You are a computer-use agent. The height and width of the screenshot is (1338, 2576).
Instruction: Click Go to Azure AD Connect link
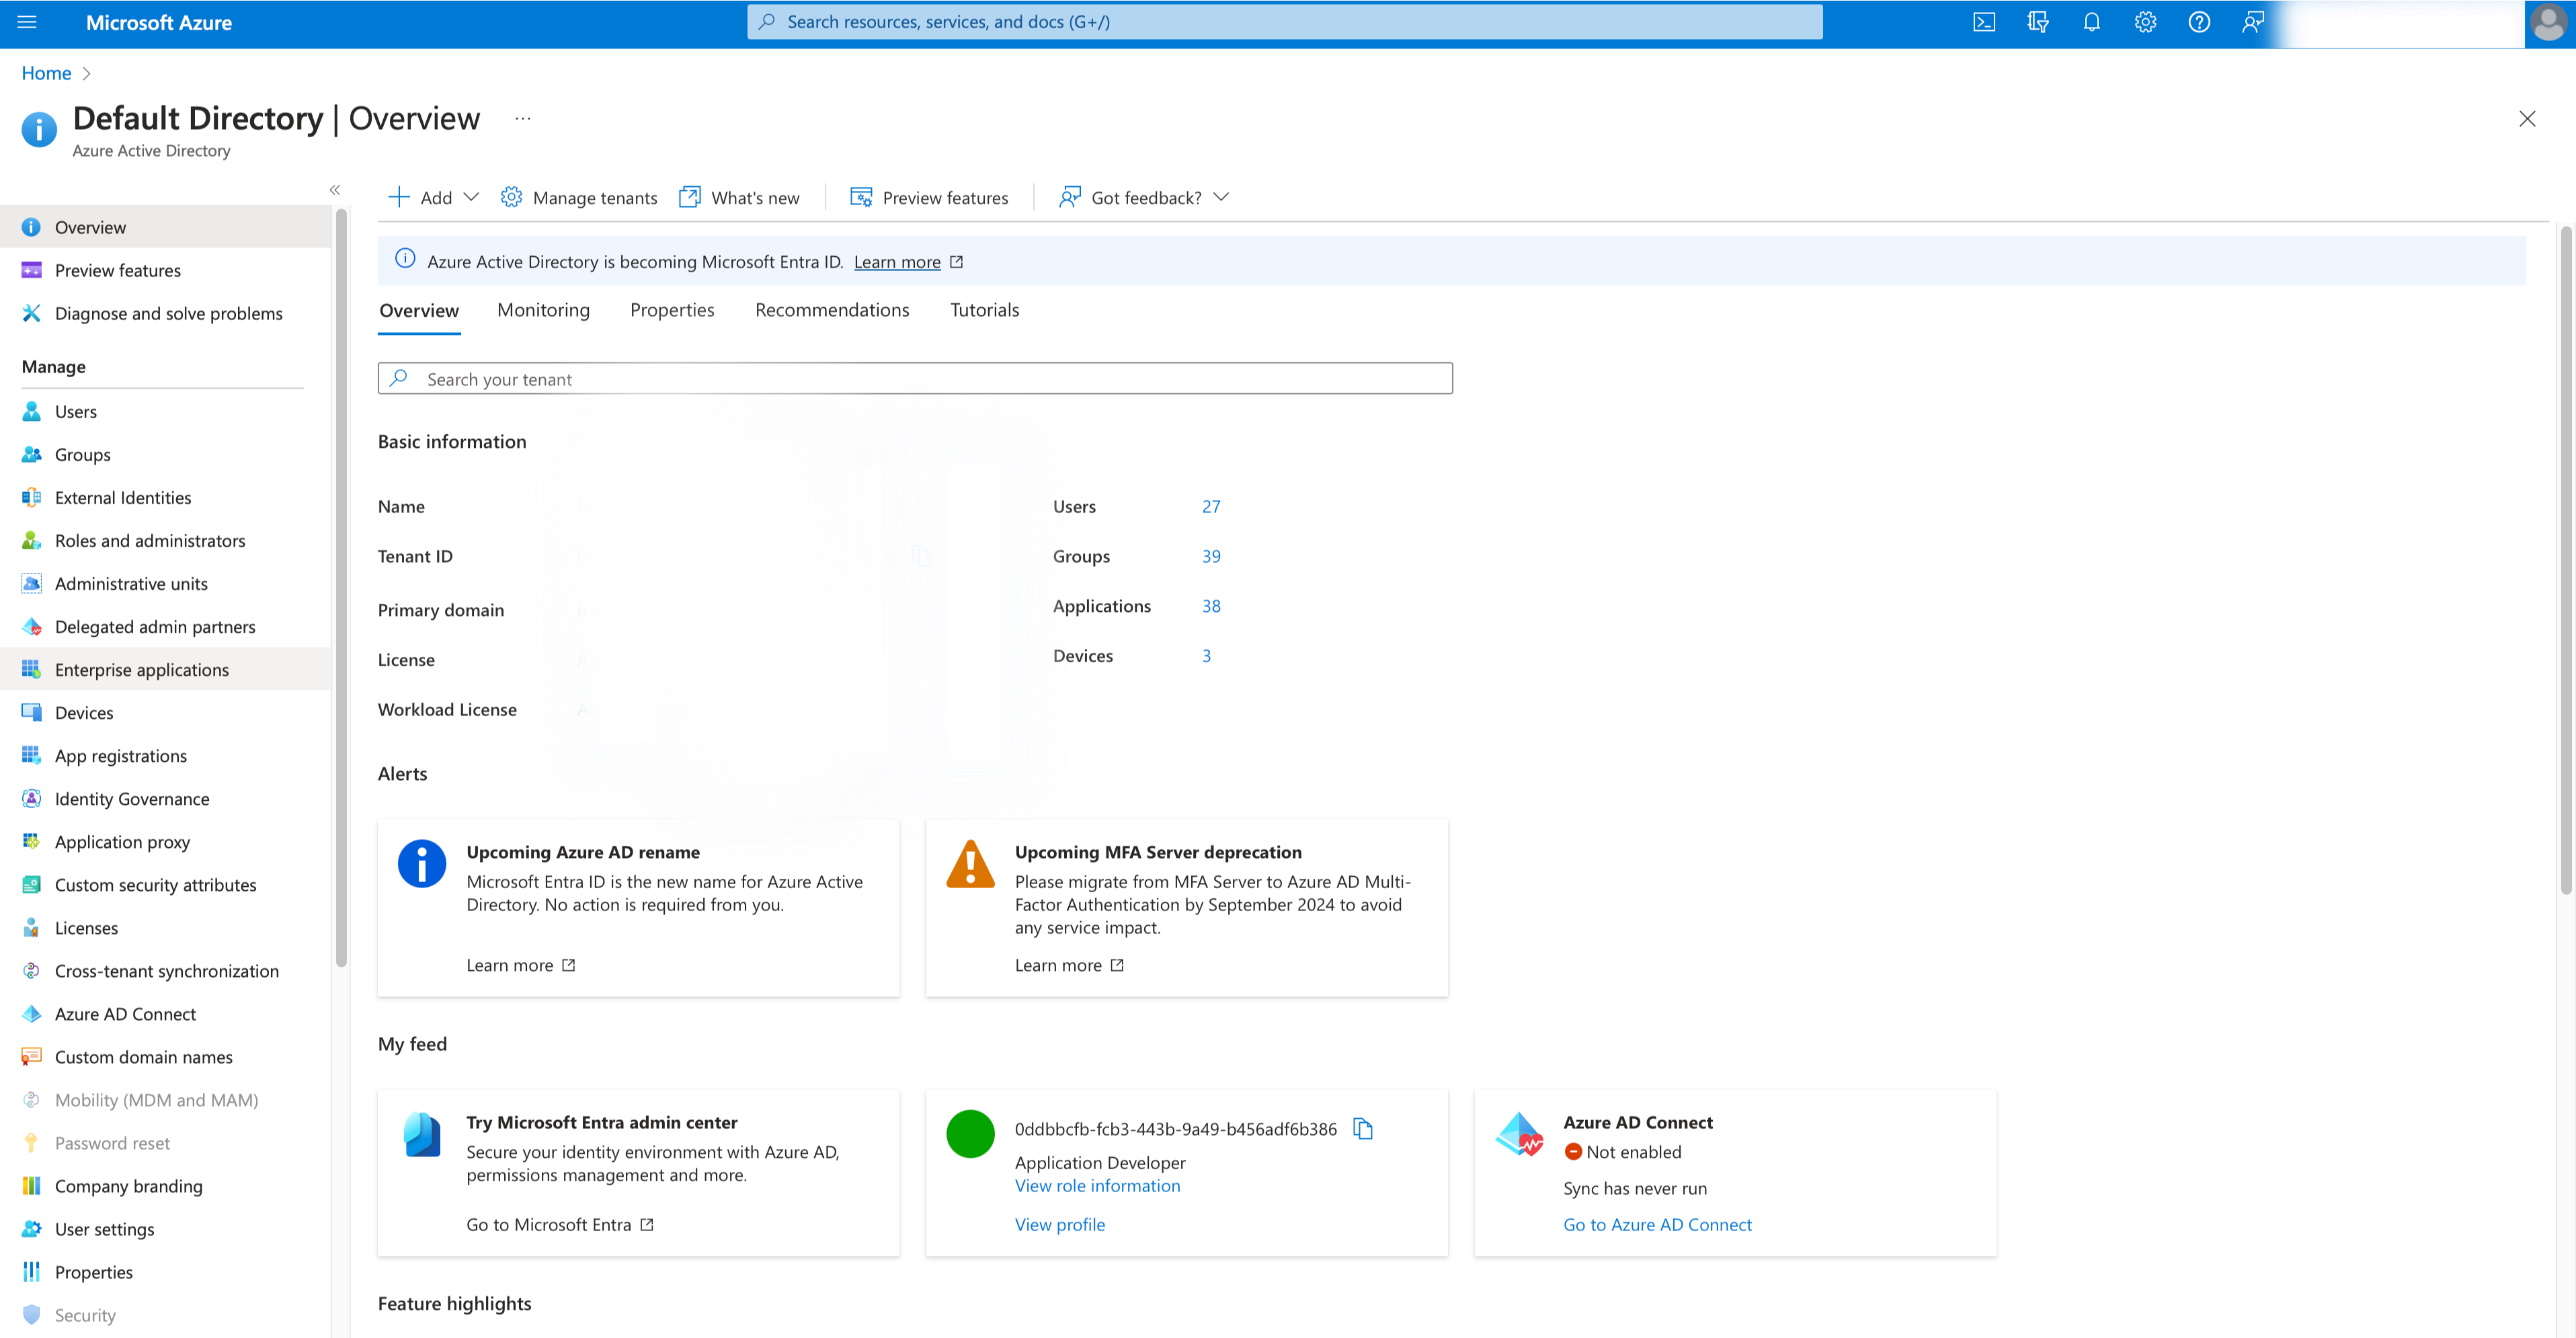click(1657, 1225)
